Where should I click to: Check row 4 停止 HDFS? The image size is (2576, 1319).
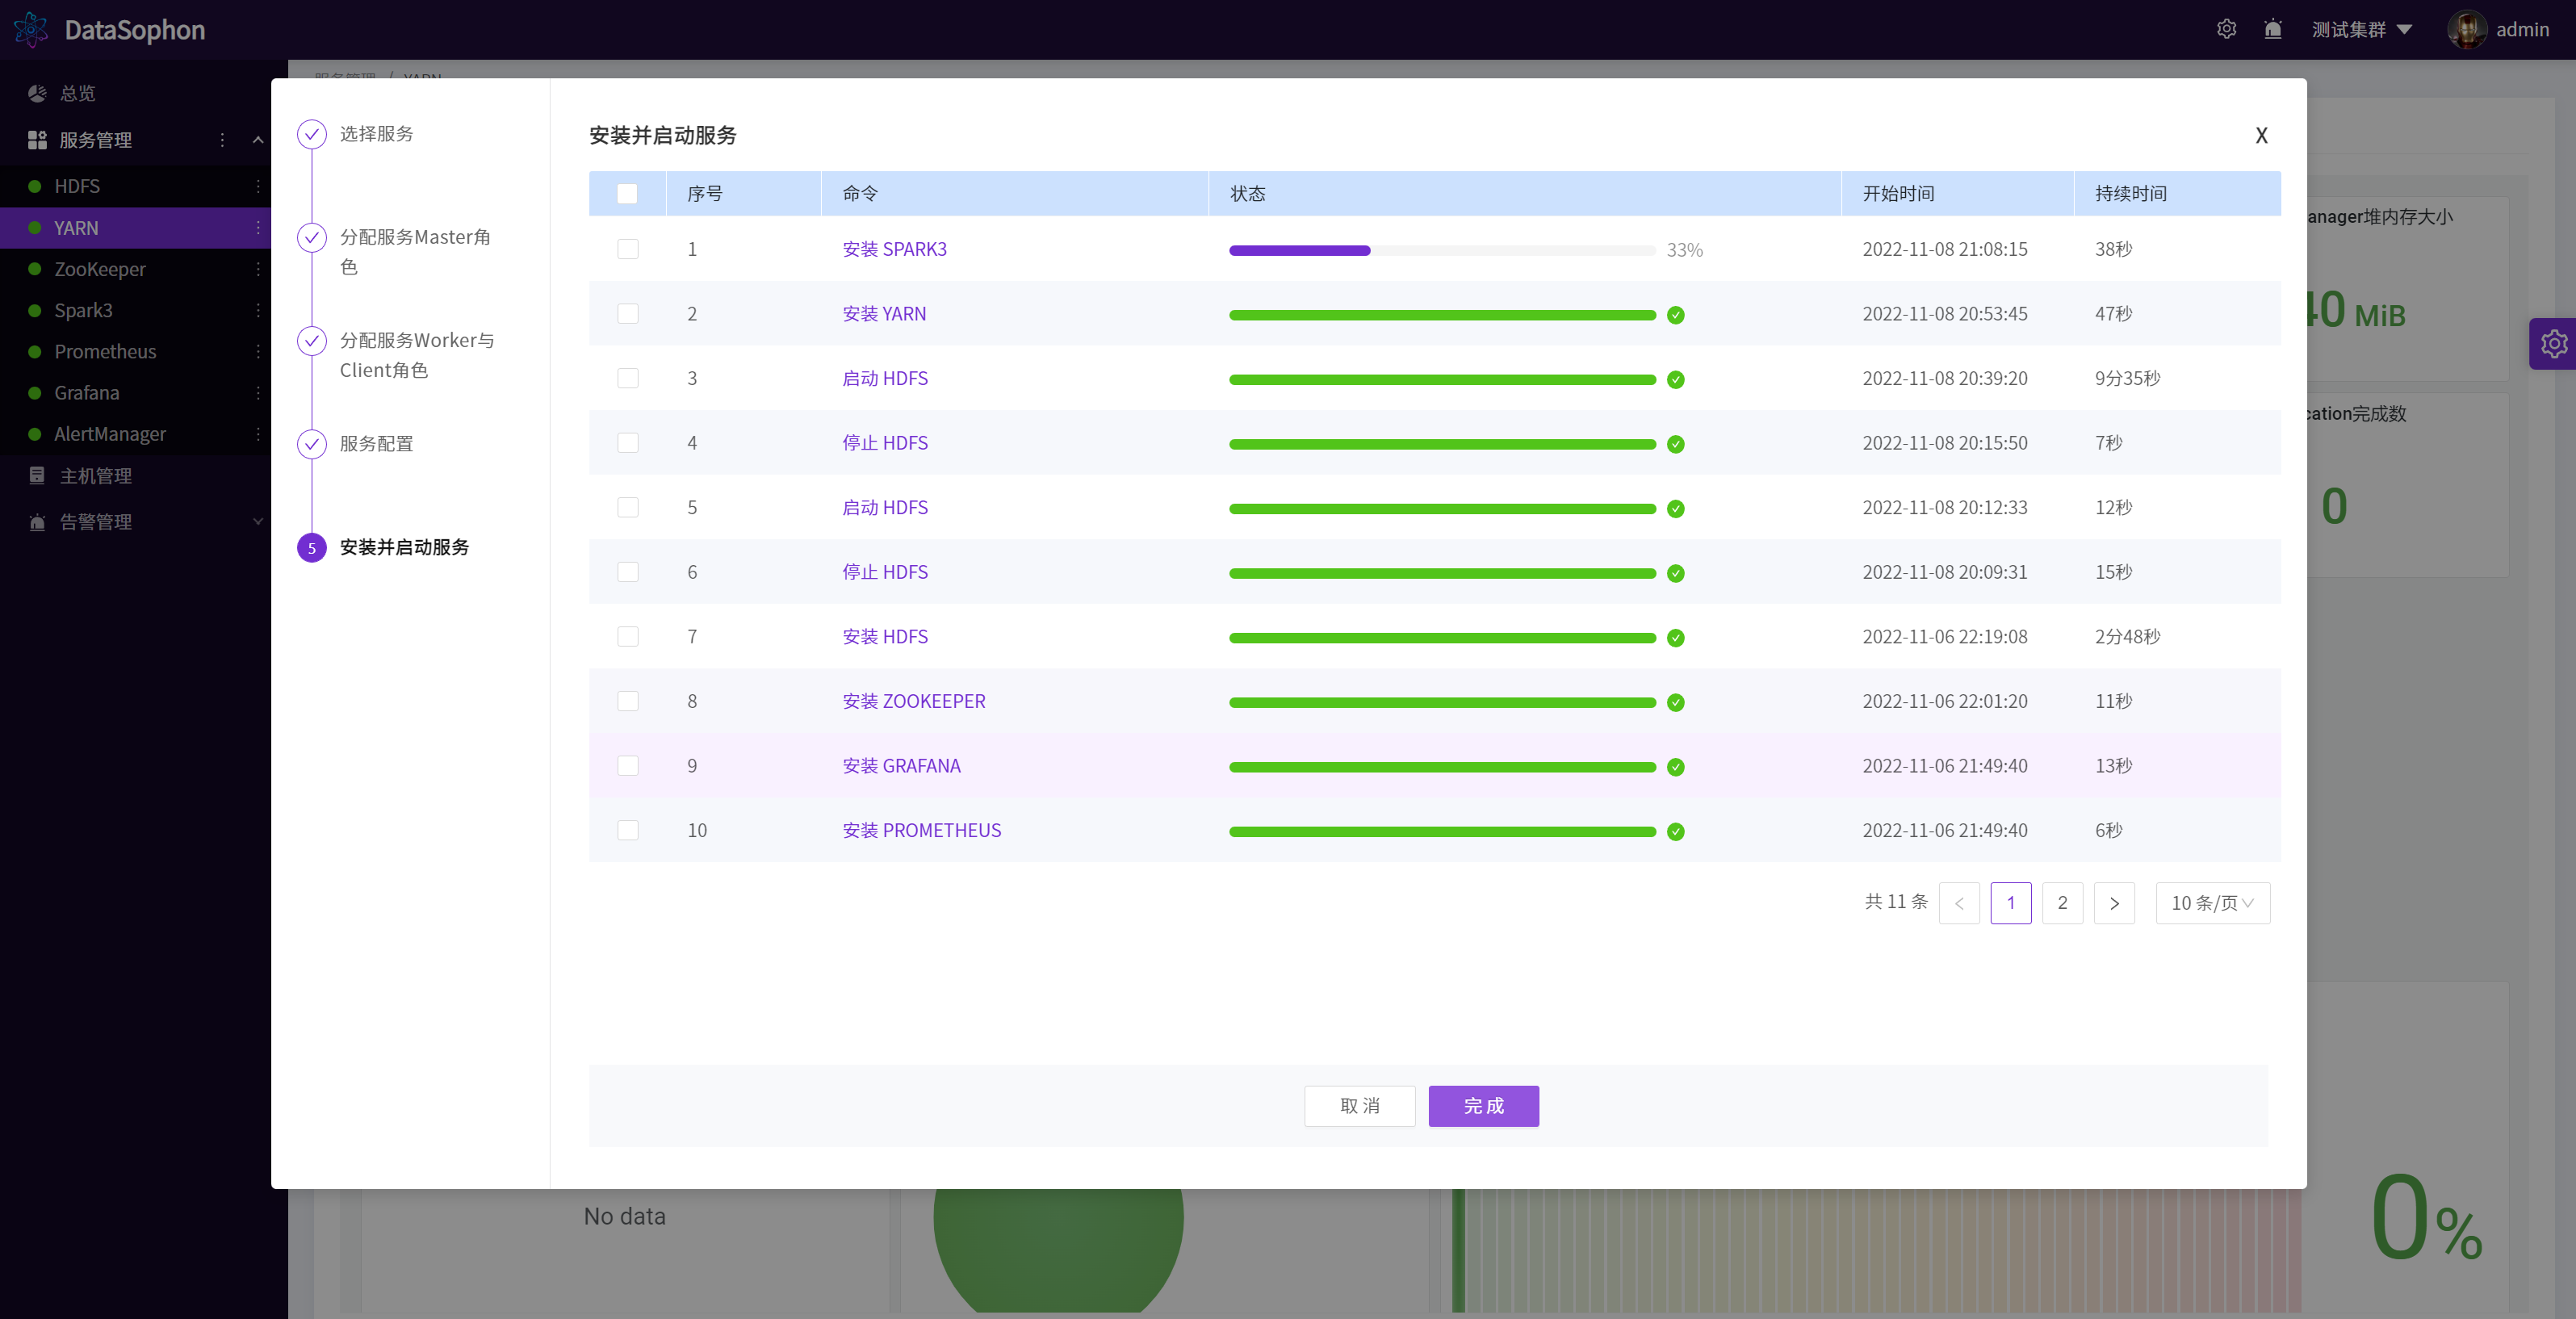(627, 442)
